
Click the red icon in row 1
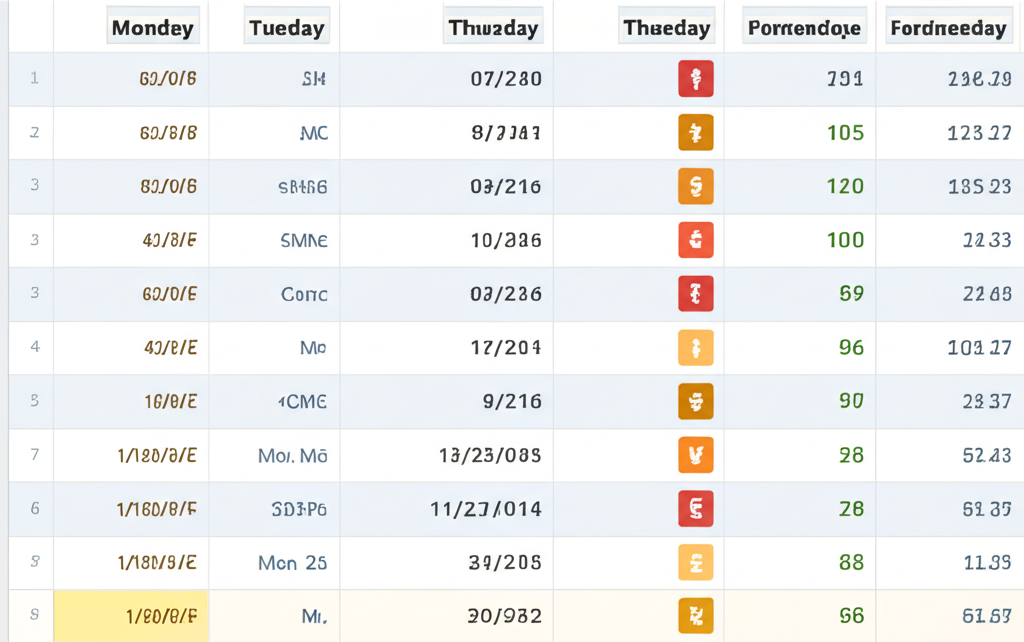coord(695,79)
